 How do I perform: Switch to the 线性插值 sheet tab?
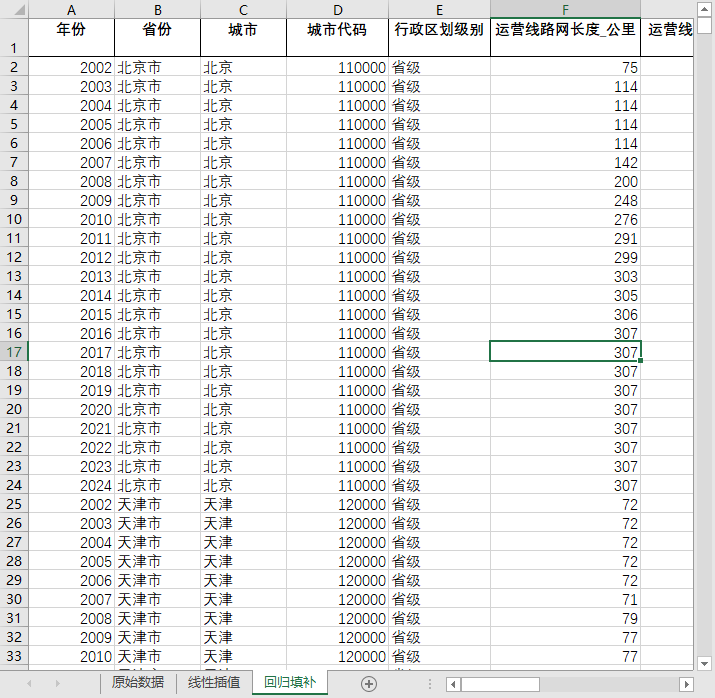coord(214,682)
